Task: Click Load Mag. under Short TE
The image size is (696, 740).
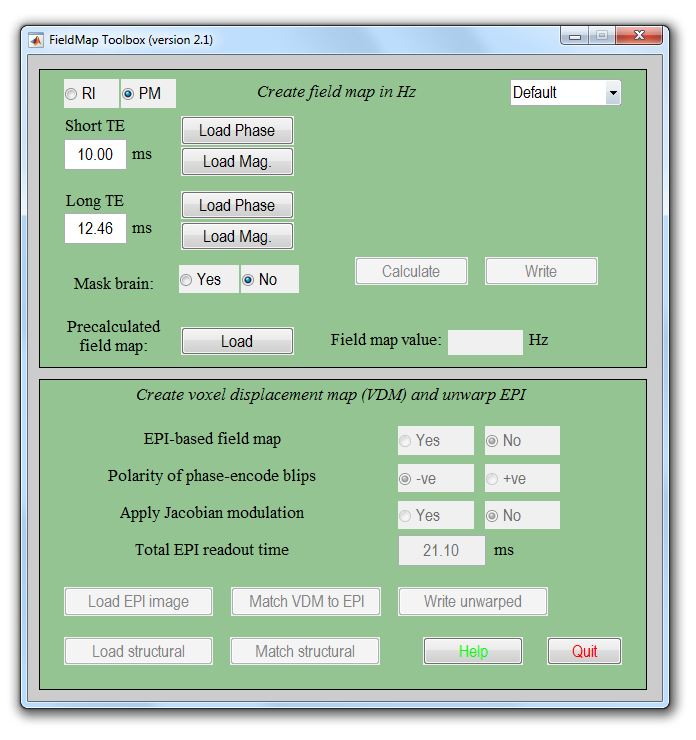Action: (x=237, y=161)
